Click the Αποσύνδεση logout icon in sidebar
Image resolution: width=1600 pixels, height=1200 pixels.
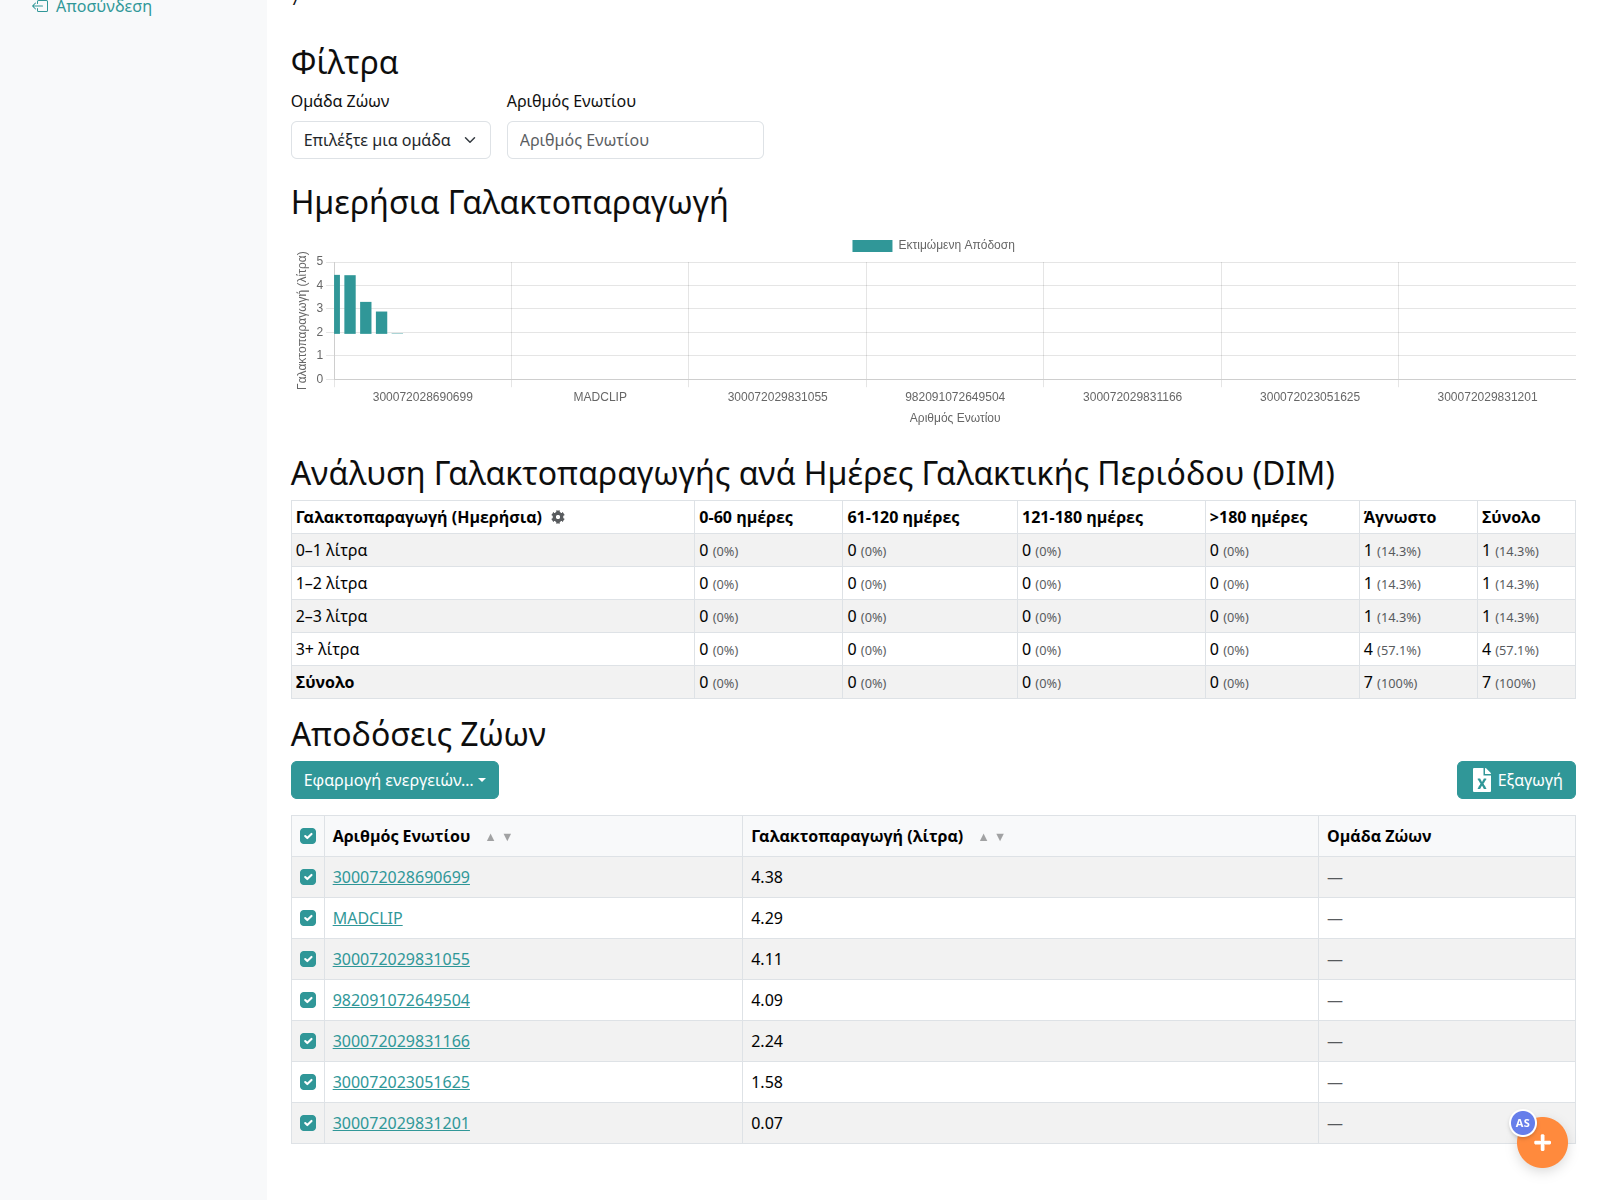[x=40, y=7]
